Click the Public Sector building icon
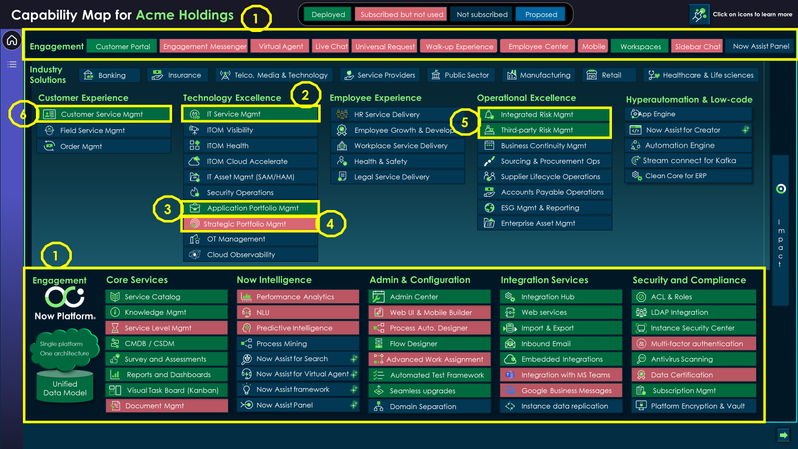Image resolution: width=798 pixels, height=449 pixels. [436, 75]
